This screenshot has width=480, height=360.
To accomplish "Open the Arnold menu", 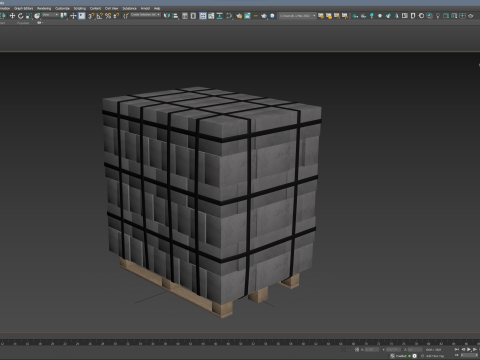I will coord(145,8).
